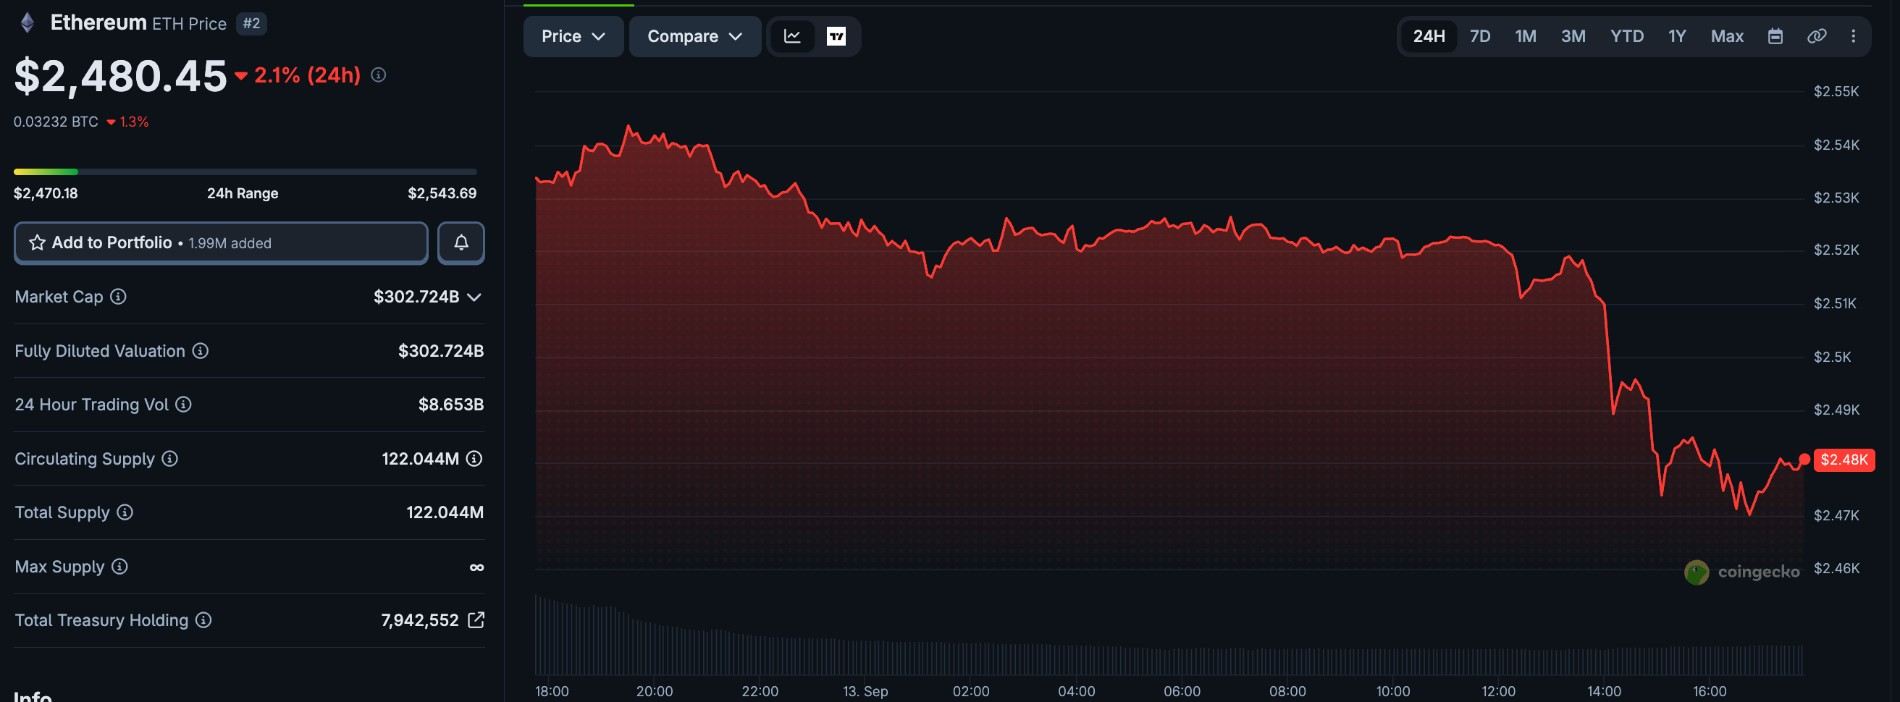Click the 122.044M Total Supply value
The image size is (1900, 702).
coord(445,513)
